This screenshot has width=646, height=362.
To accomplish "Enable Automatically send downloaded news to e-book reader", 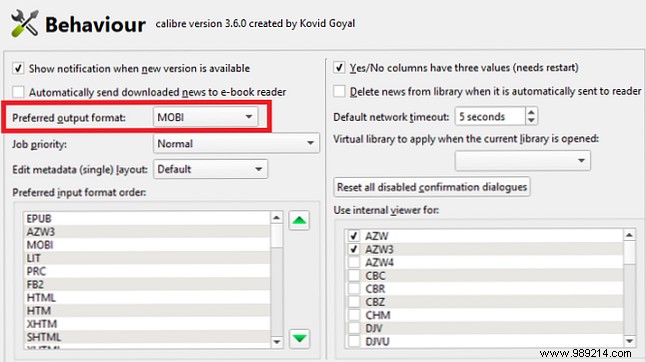I will pos(18,92).
